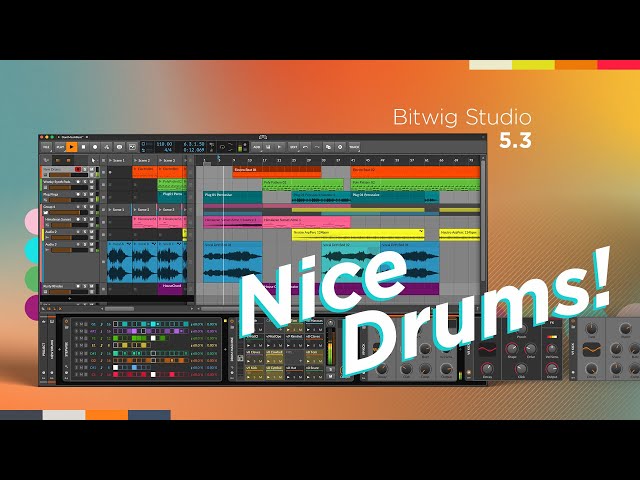Click the Kick drum pad
This screenshot has width=640, height=480.
[x=254, y=371]
